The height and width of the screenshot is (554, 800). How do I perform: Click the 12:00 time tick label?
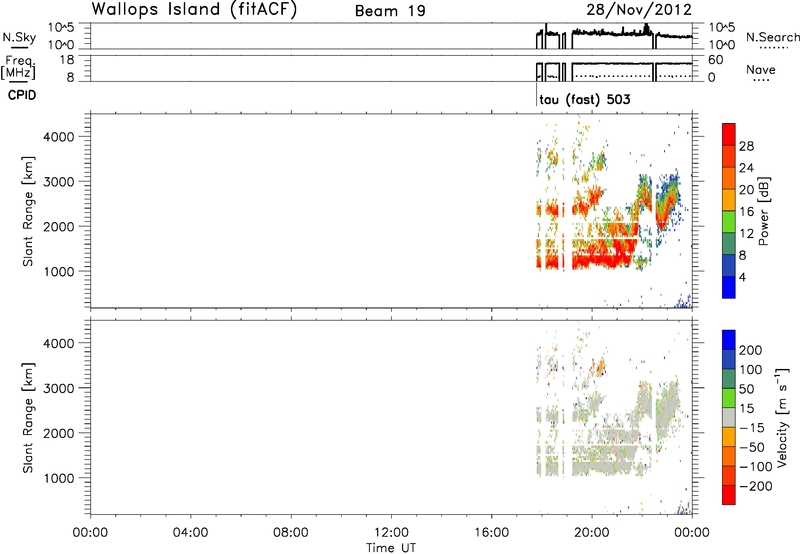pyautogui.click(x=391, y=533)
